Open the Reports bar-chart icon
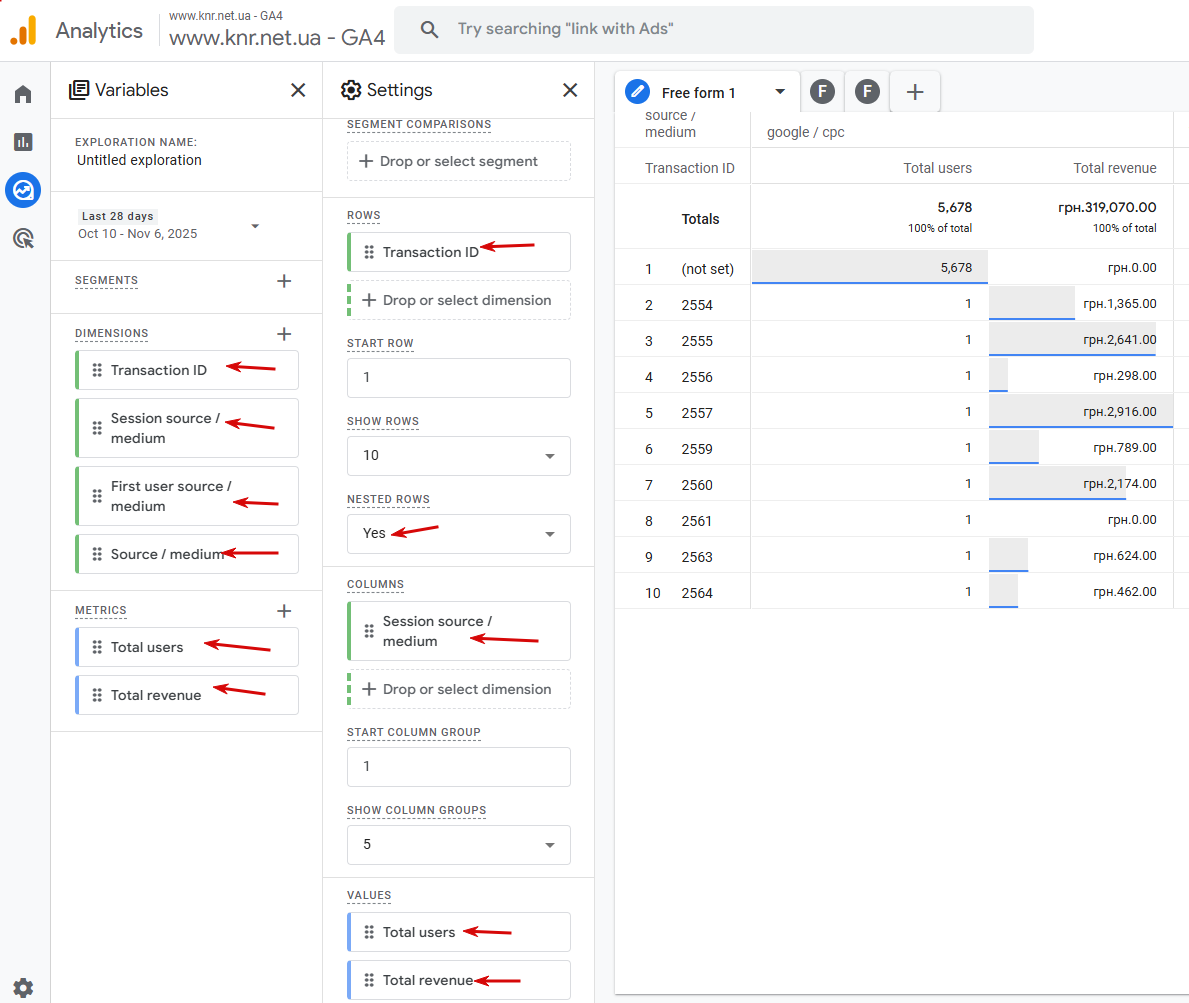Viewport: 1189px width, 1003px height. [x=23, y=142]
